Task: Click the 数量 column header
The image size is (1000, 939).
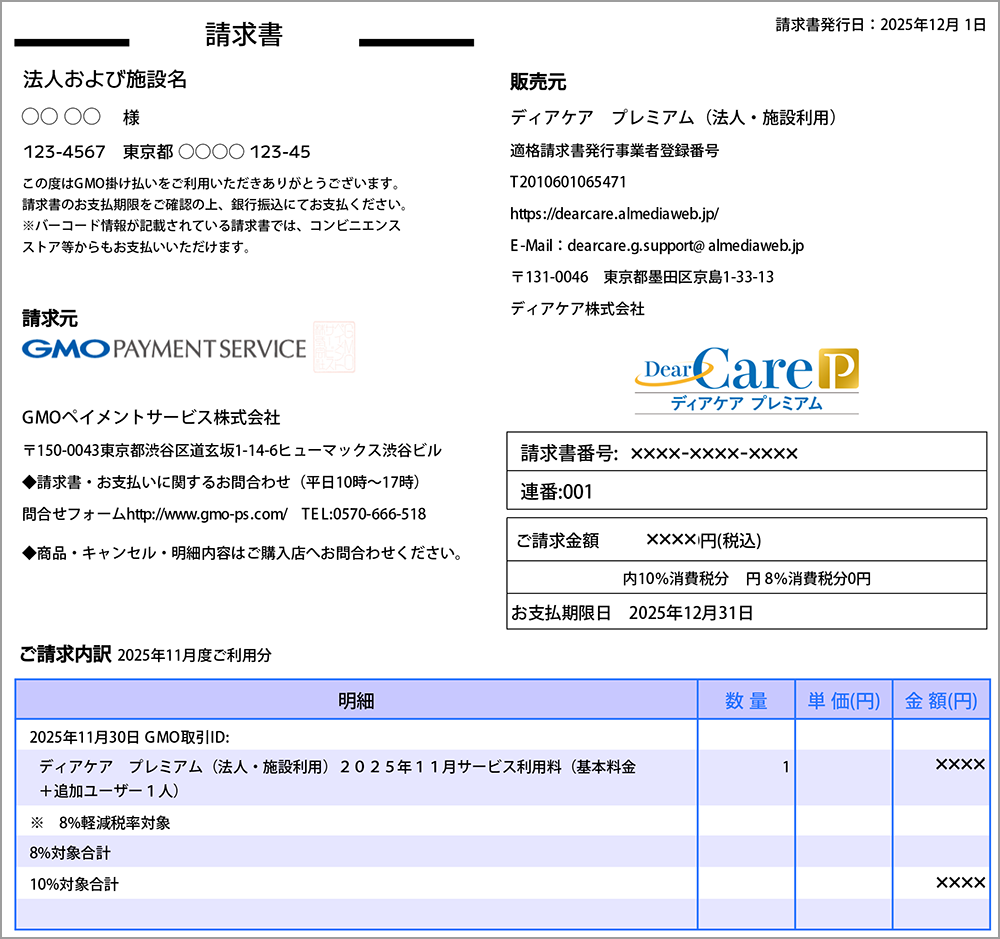Action: tap(745, 700)
